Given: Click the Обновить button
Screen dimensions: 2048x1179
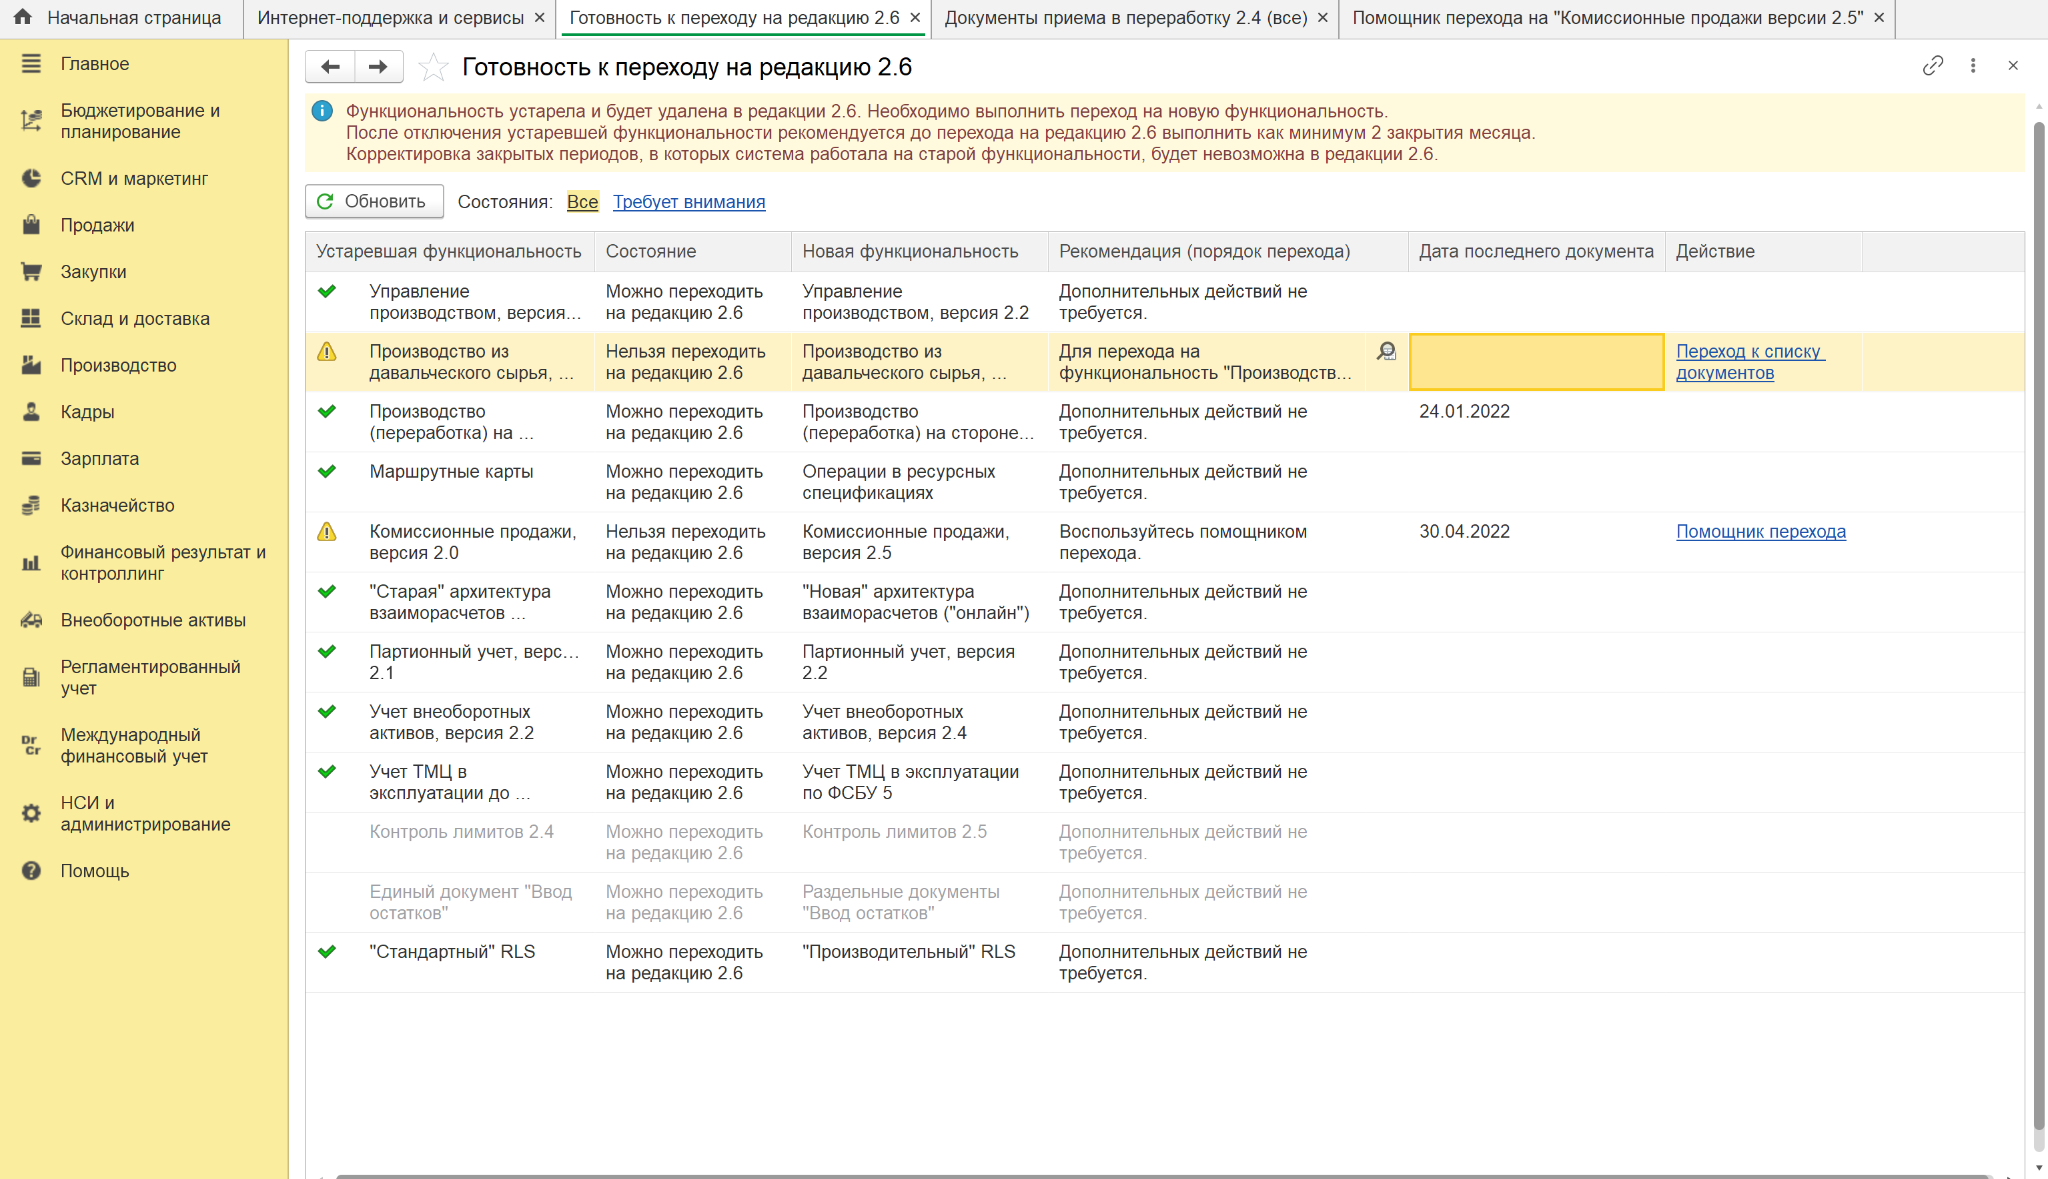Looking at the screenshot, I should [374, 201].
